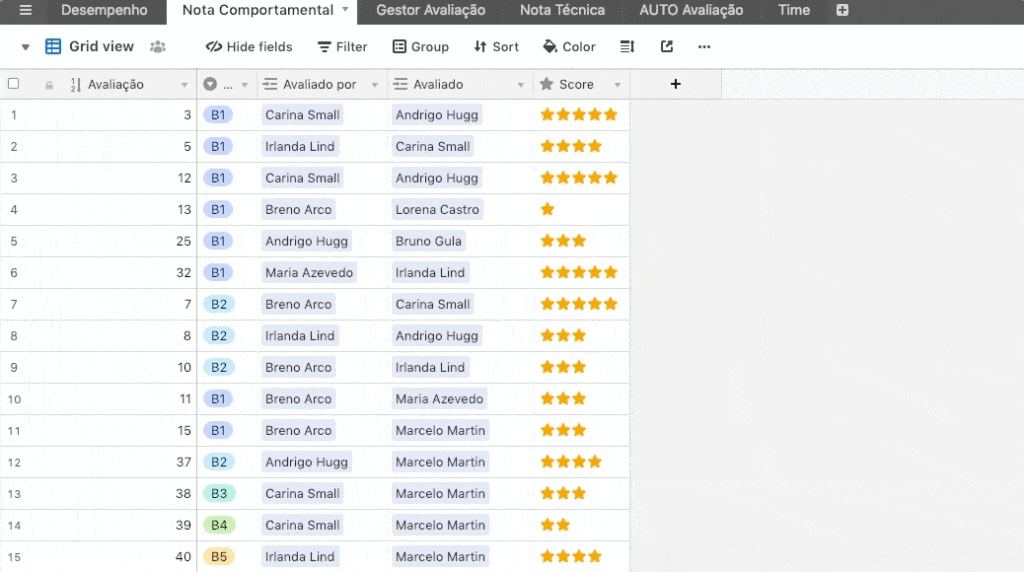This screenshot has width=1024, height=572.
Task: Open the more options ellipsis
Action: pos(704,46)
